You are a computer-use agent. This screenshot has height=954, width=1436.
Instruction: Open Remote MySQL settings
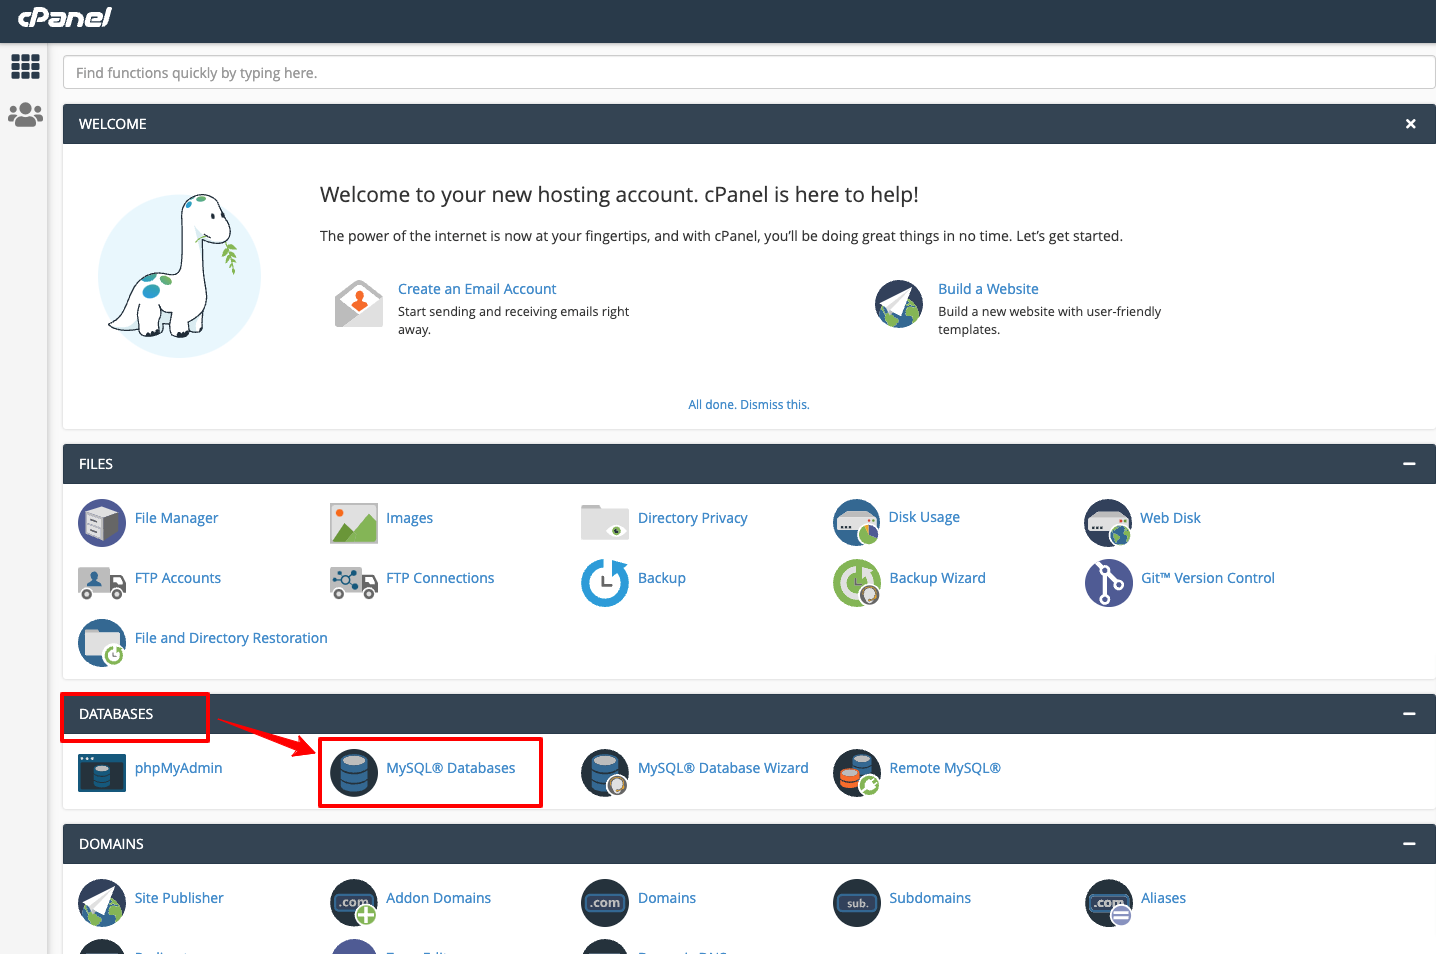[945, 767]
